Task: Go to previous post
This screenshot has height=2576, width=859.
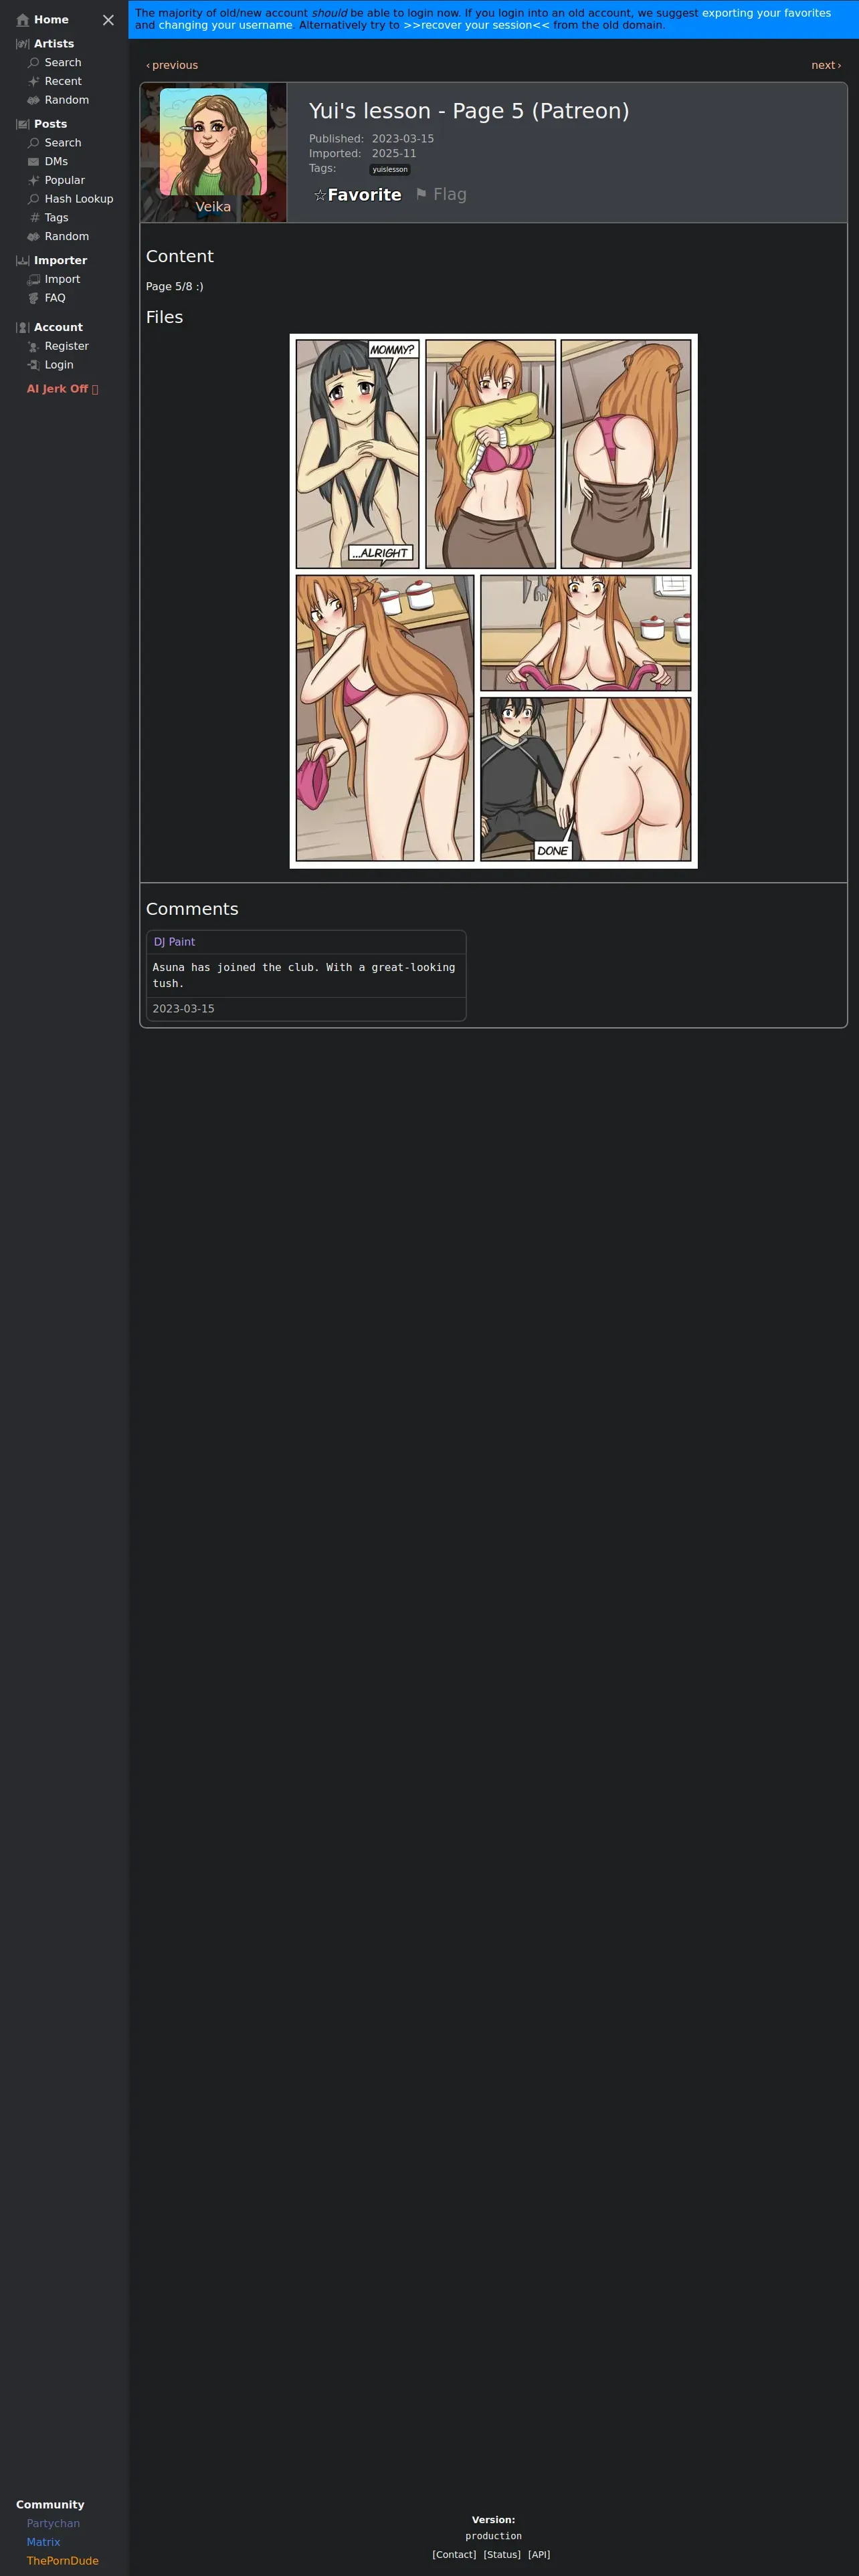Action: 172,66
